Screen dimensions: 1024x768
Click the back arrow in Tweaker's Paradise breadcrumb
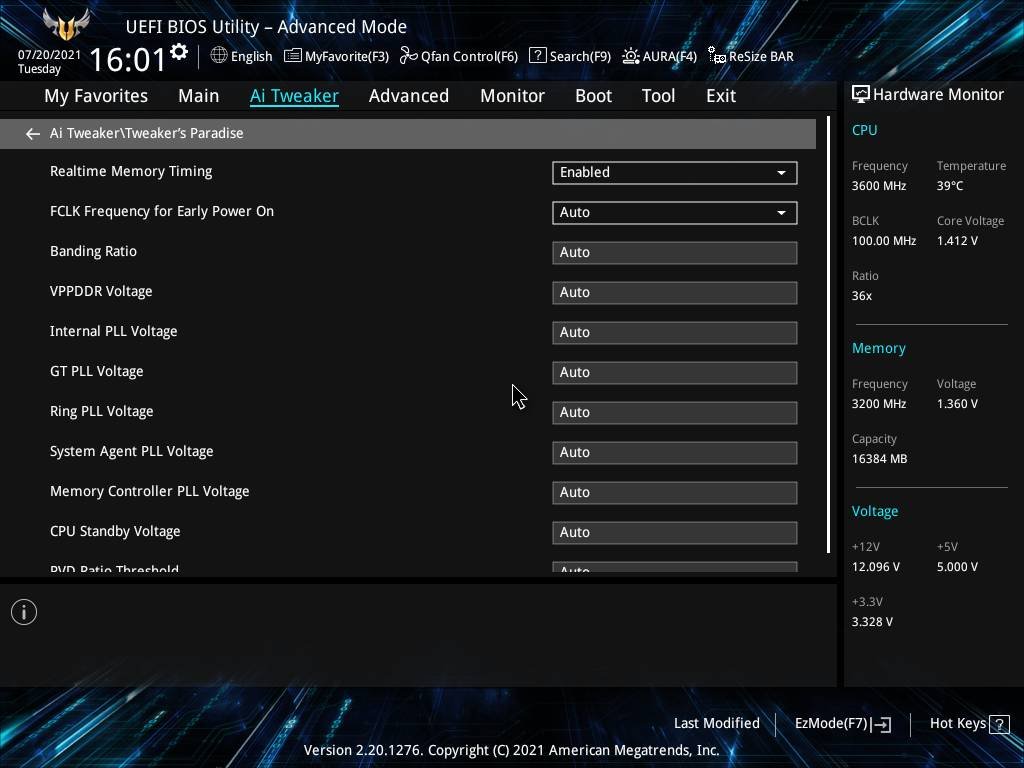(x=33, y=133)
